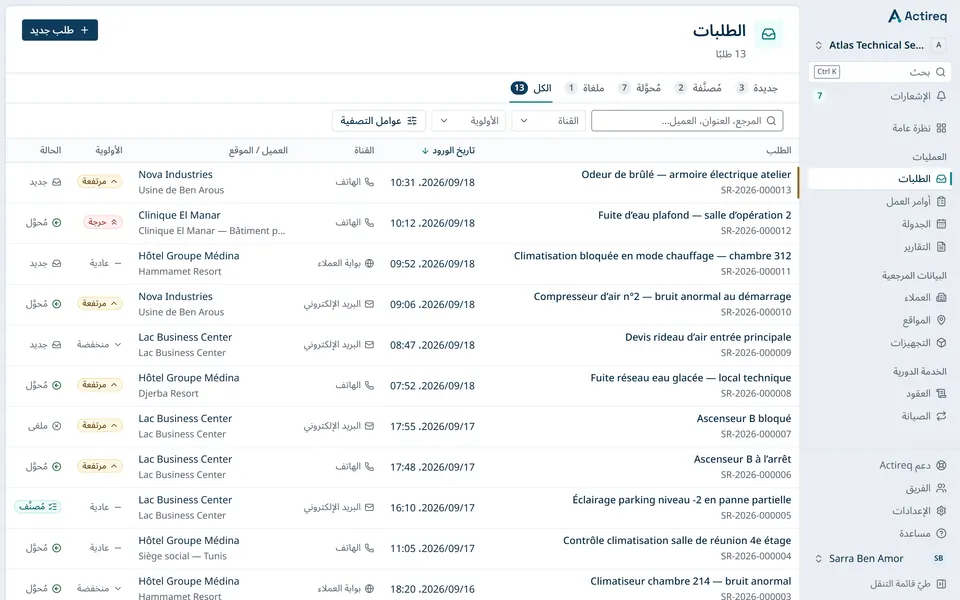
Task: Click Djerba Resort site text
Action: [x=168, y=394]
